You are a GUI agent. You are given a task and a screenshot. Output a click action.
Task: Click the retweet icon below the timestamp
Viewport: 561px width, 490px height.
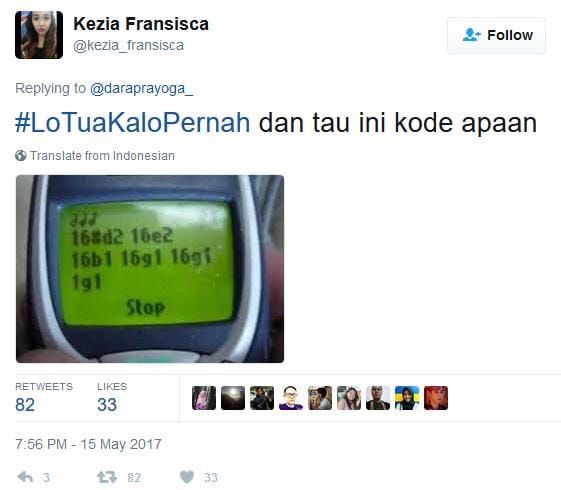point(107,477)
